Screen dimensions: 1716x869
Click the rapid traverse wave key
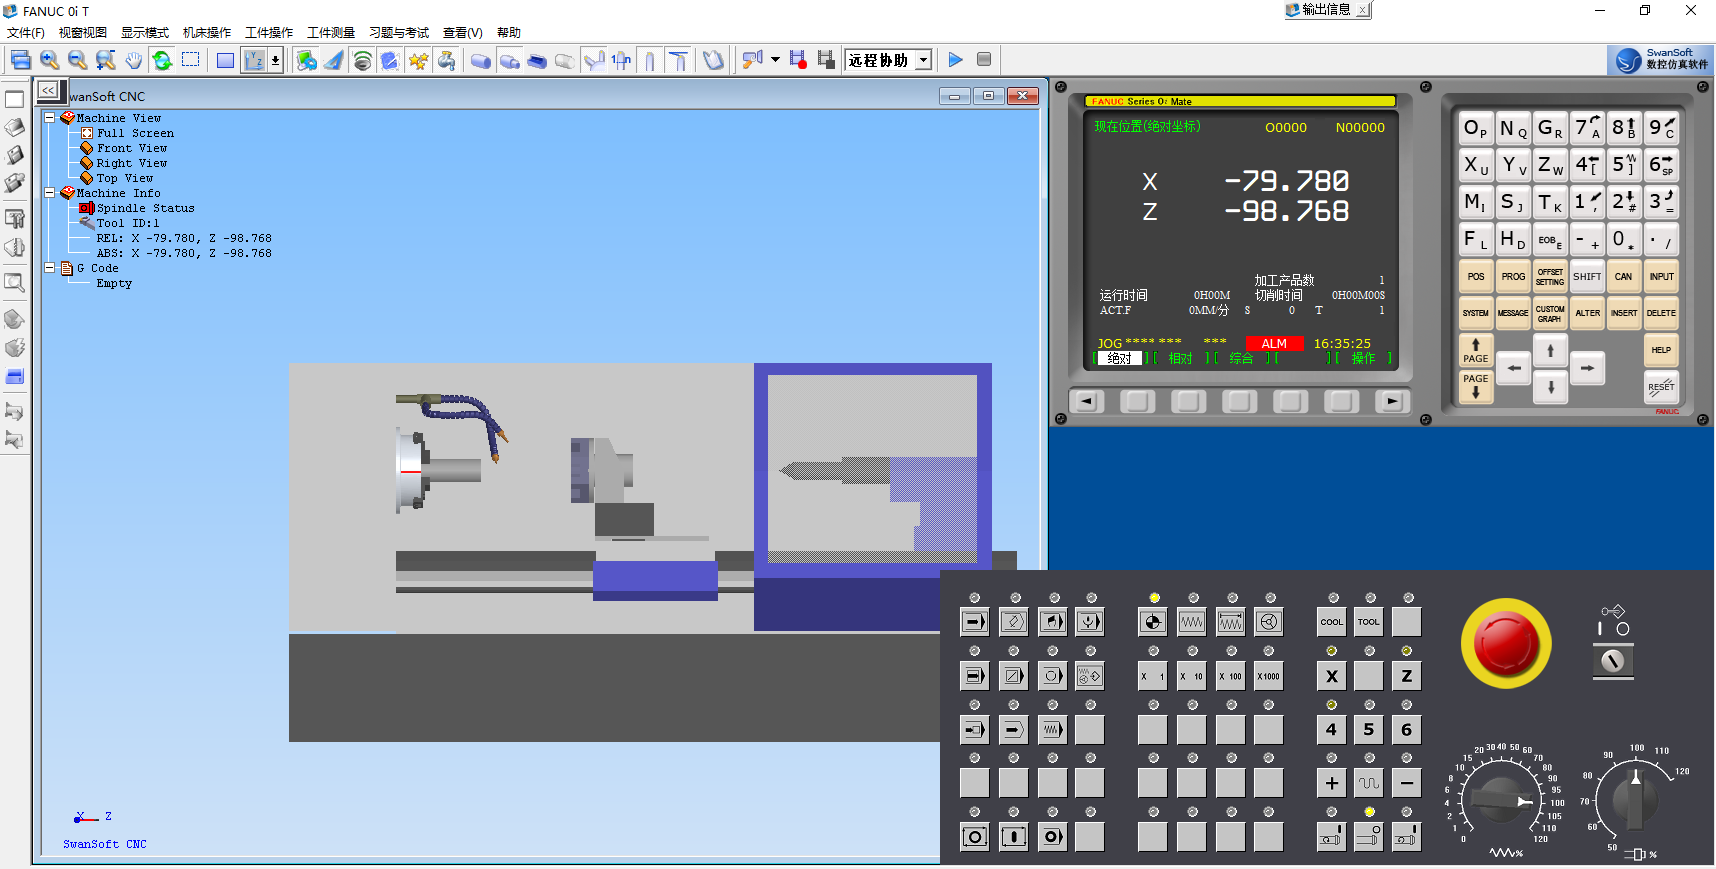click(x=1368, y=784)
